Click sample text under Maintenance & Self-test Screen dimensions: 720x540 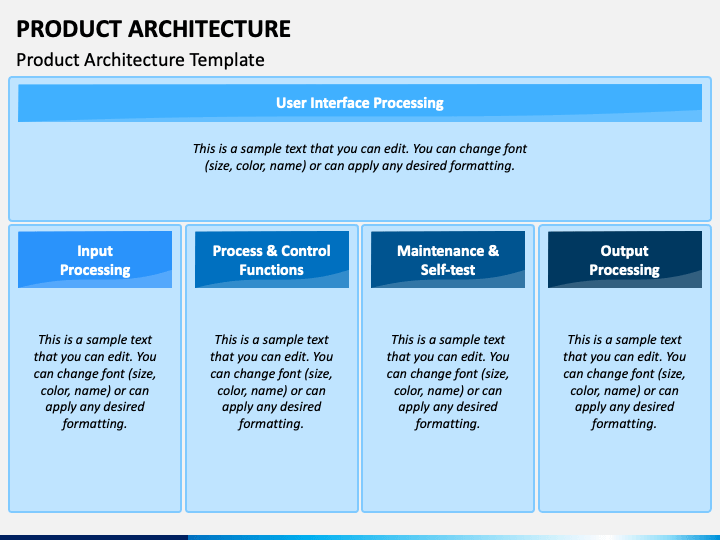(x=448, y=382)
